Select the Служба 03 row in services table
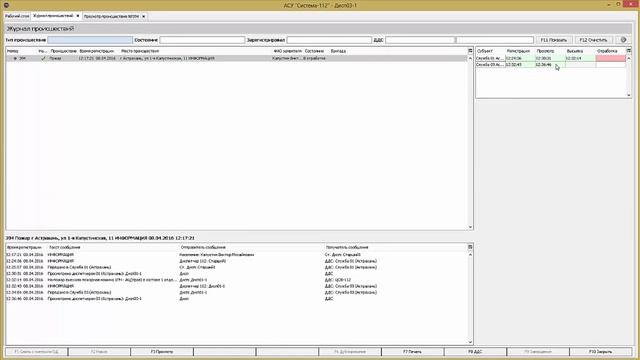Screen dimensions: 640x360 pos(551,64)
